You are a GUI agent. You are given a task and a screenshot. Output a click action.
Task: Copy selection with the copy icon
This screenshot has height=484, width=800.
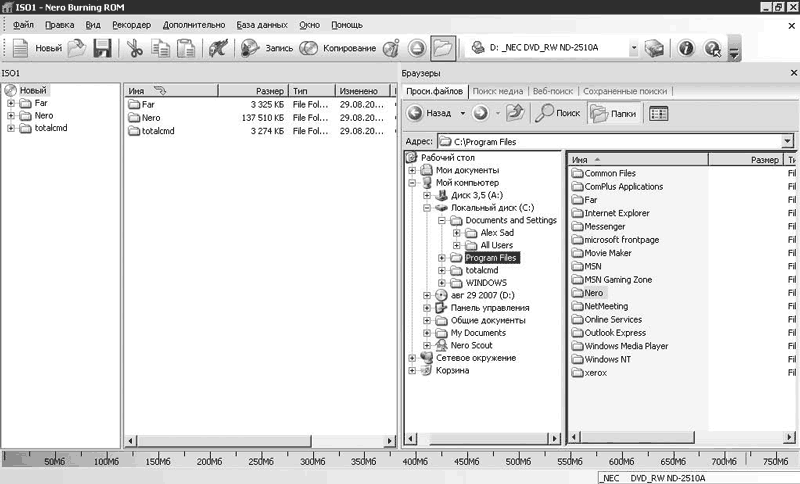tap(161, 48)
